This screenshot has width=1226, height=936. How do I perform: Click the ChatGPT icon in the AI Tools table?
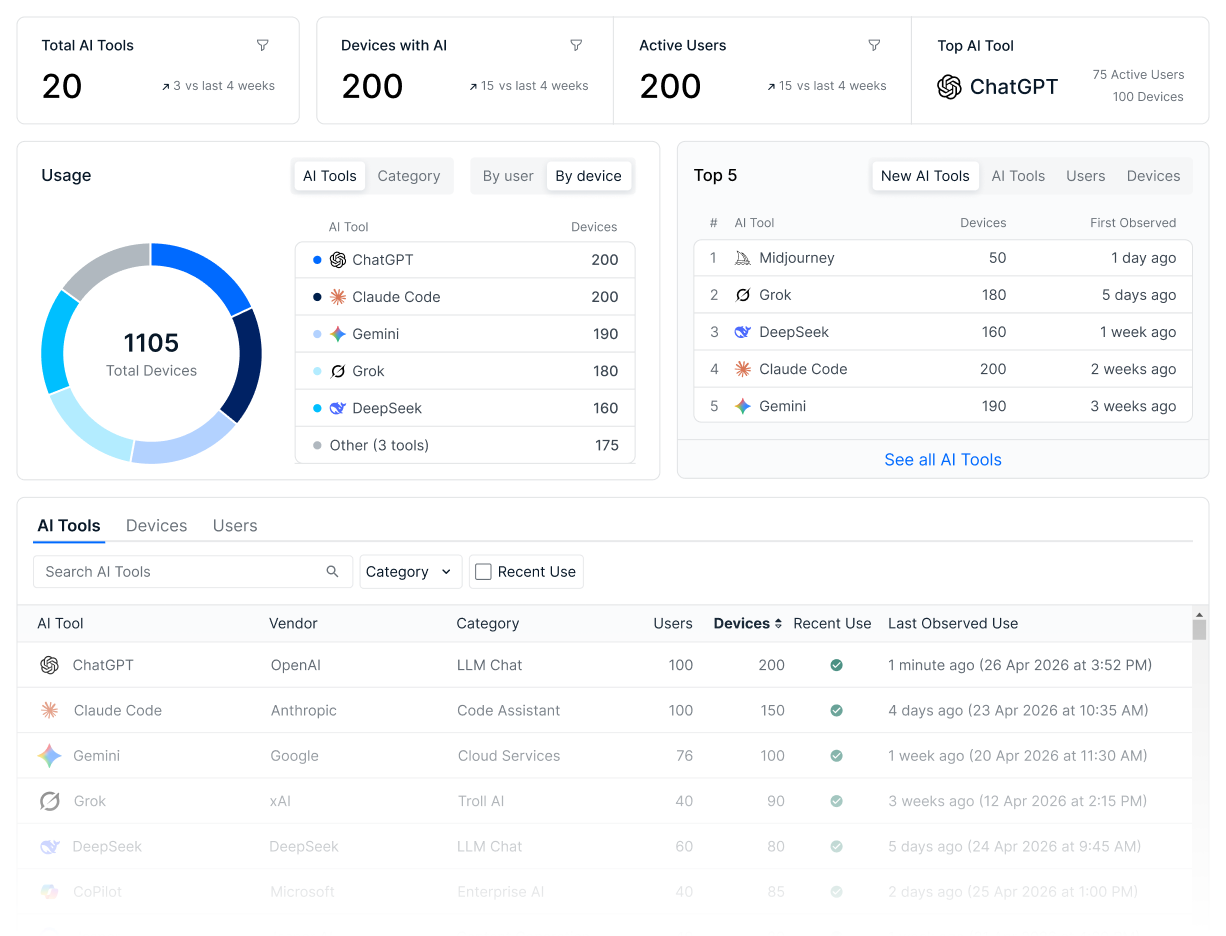point(49,665)
